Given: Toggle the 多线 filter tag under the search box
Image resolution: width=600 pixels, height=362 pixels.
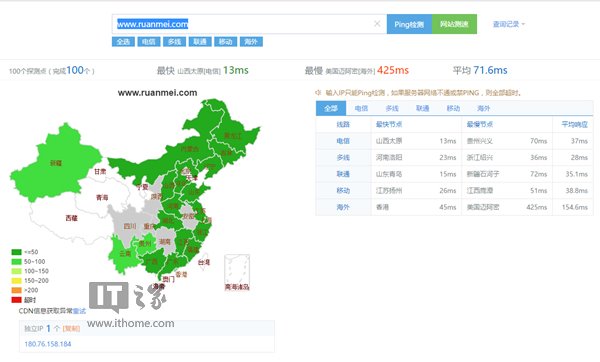Looking at the screenshot, I should pyautogui.click(x=174, y=42).
